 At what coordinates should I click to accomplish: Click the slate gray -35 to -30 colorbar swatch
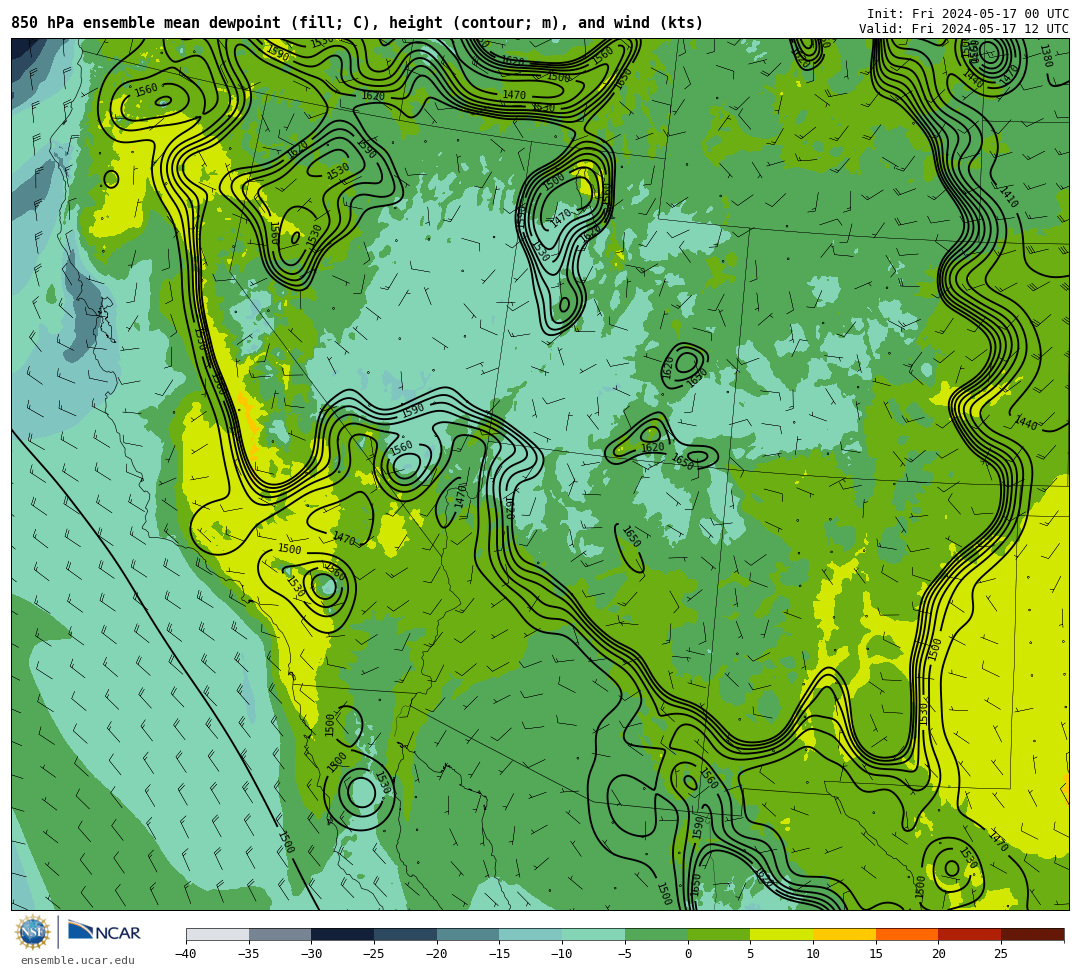click(280, 934)
